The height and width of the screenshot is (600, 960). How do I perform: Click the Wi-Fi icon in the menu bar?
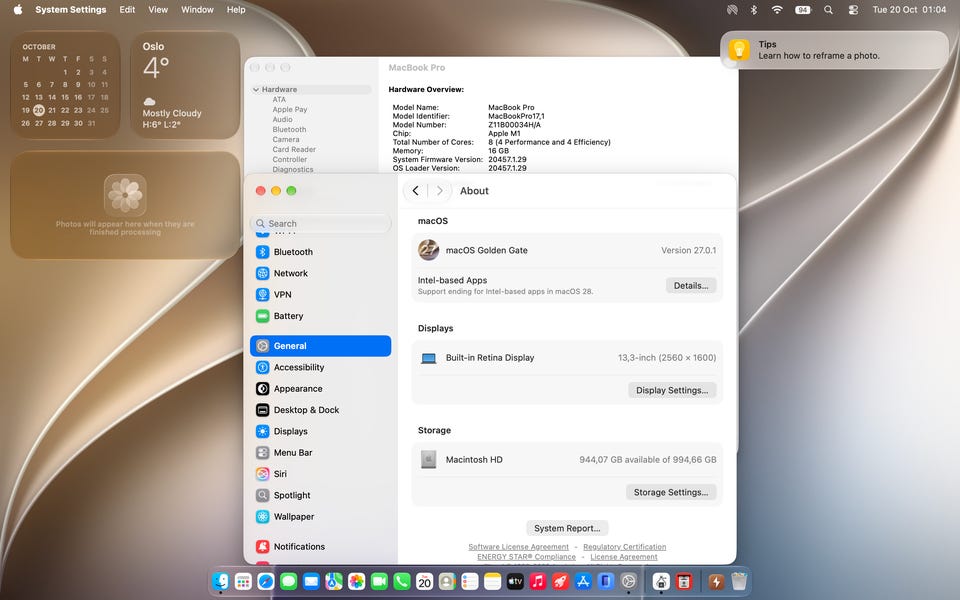[777, 10]
